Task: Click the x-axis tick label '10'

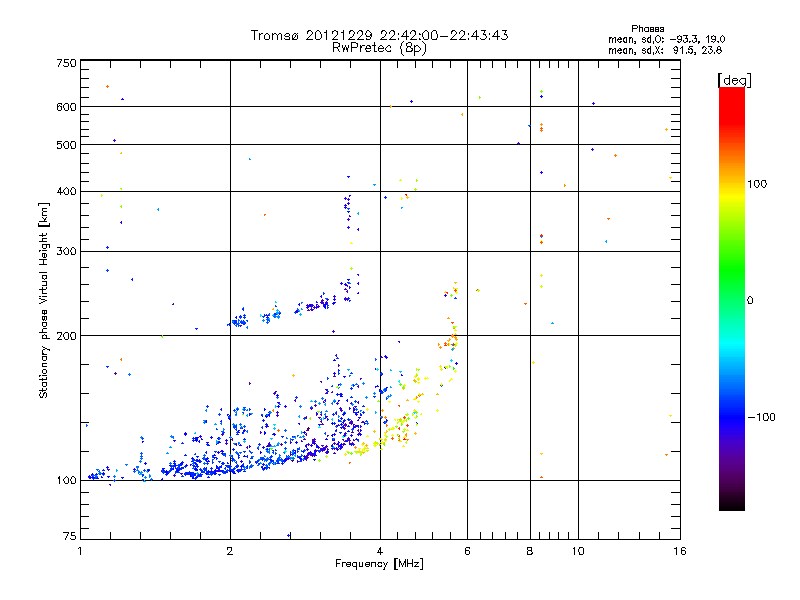Action: 578,551
